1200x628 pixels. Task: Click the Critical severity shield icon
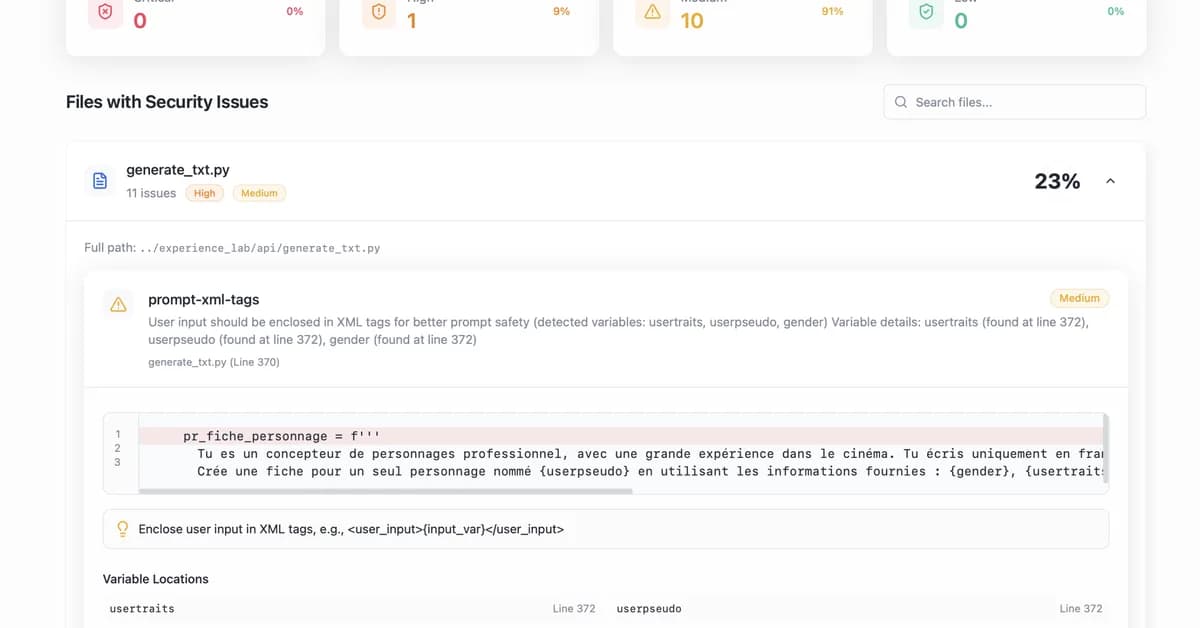tap(105, 14)
